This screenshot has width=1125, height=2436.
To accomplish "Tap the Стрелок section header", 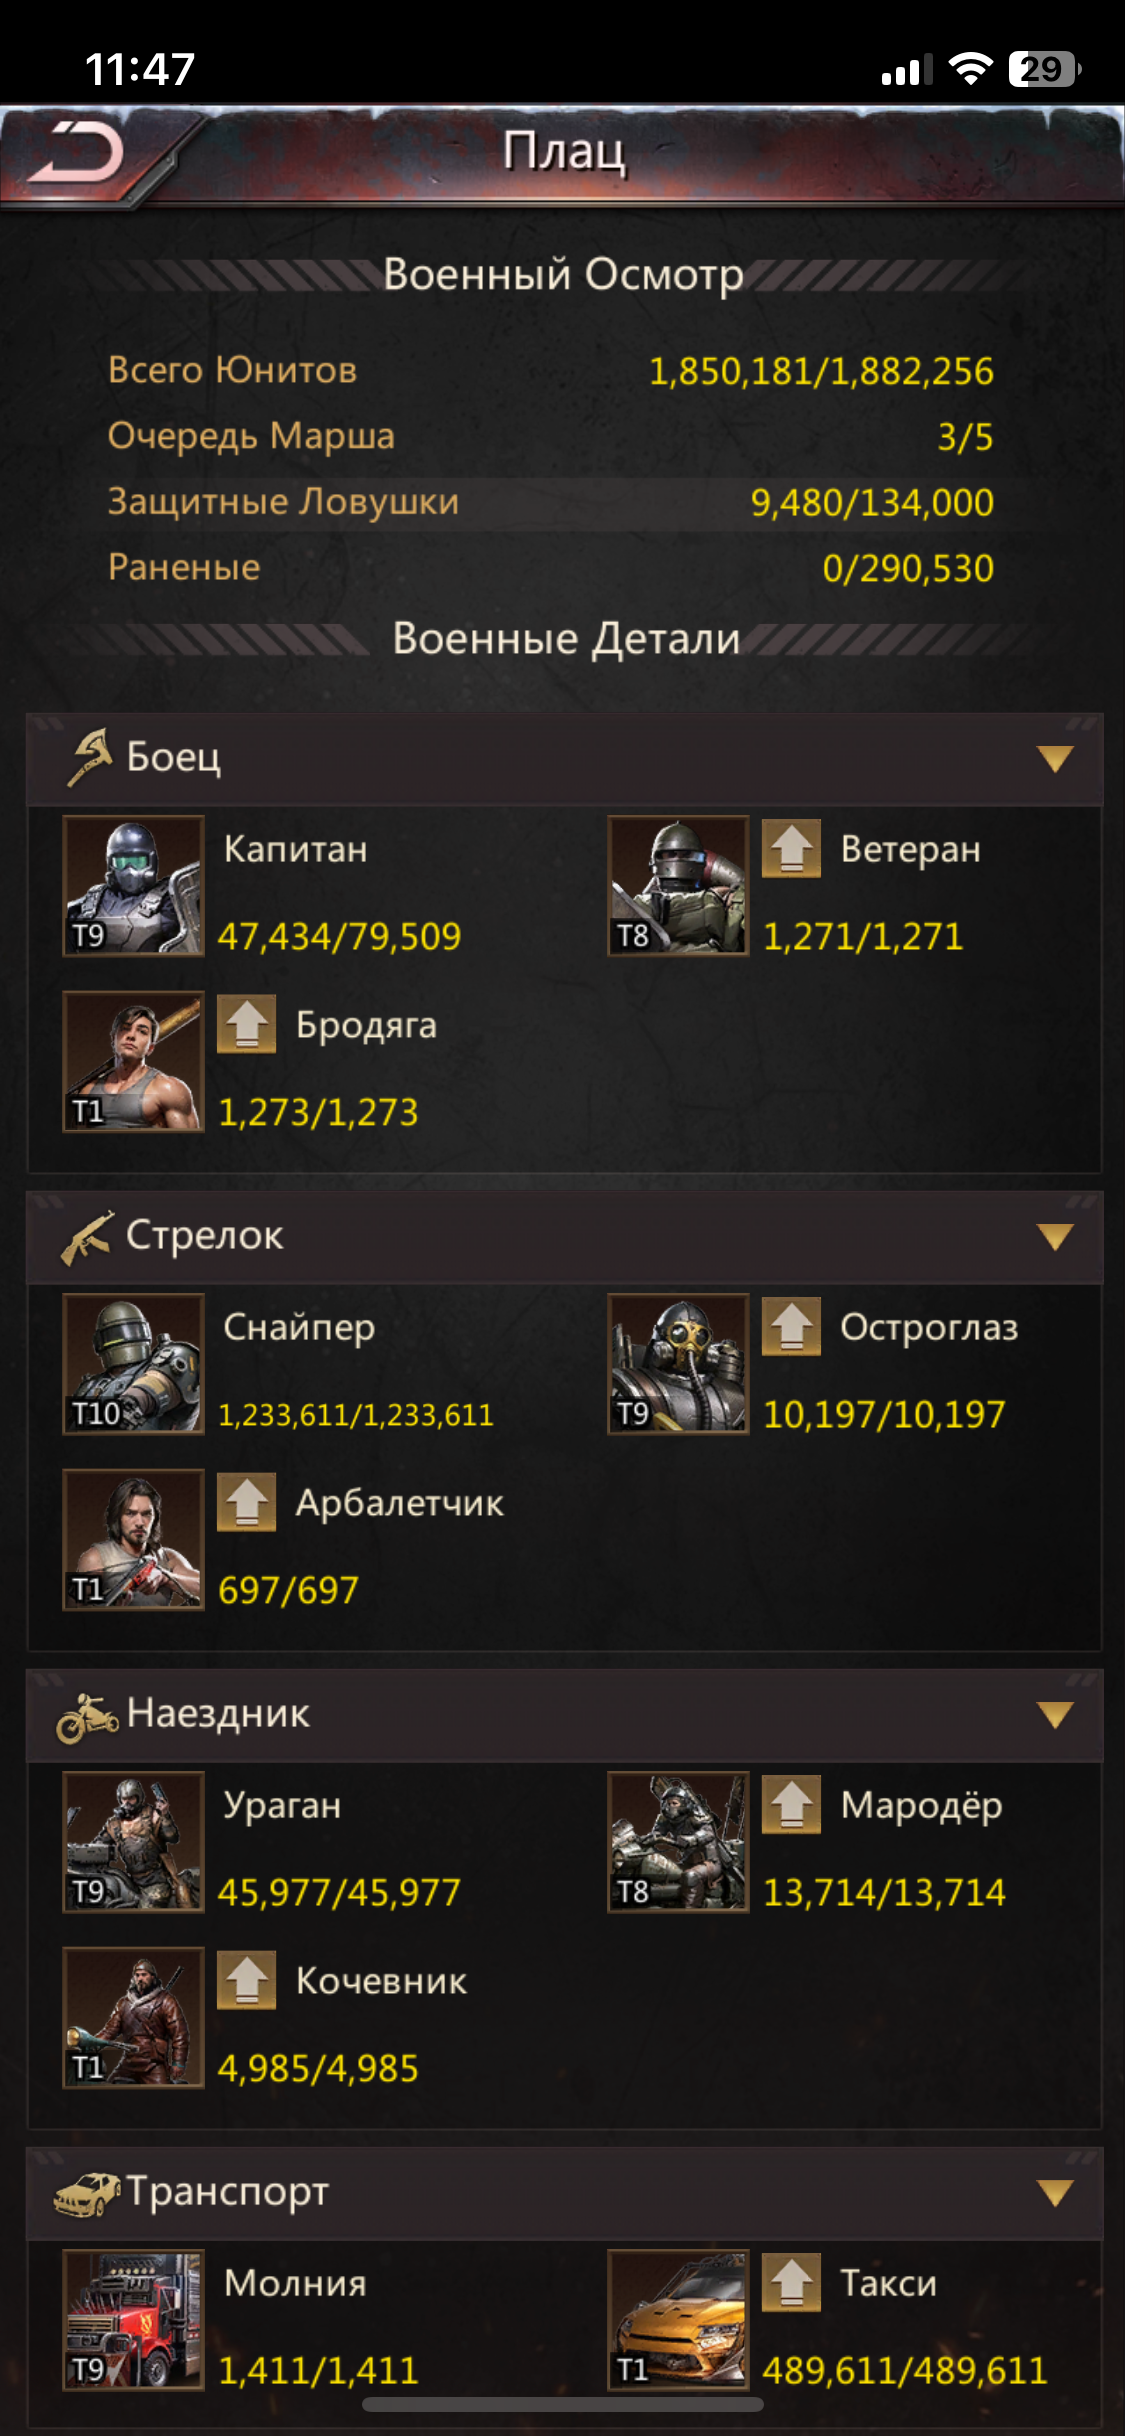I will click(x=565, y=1237).
